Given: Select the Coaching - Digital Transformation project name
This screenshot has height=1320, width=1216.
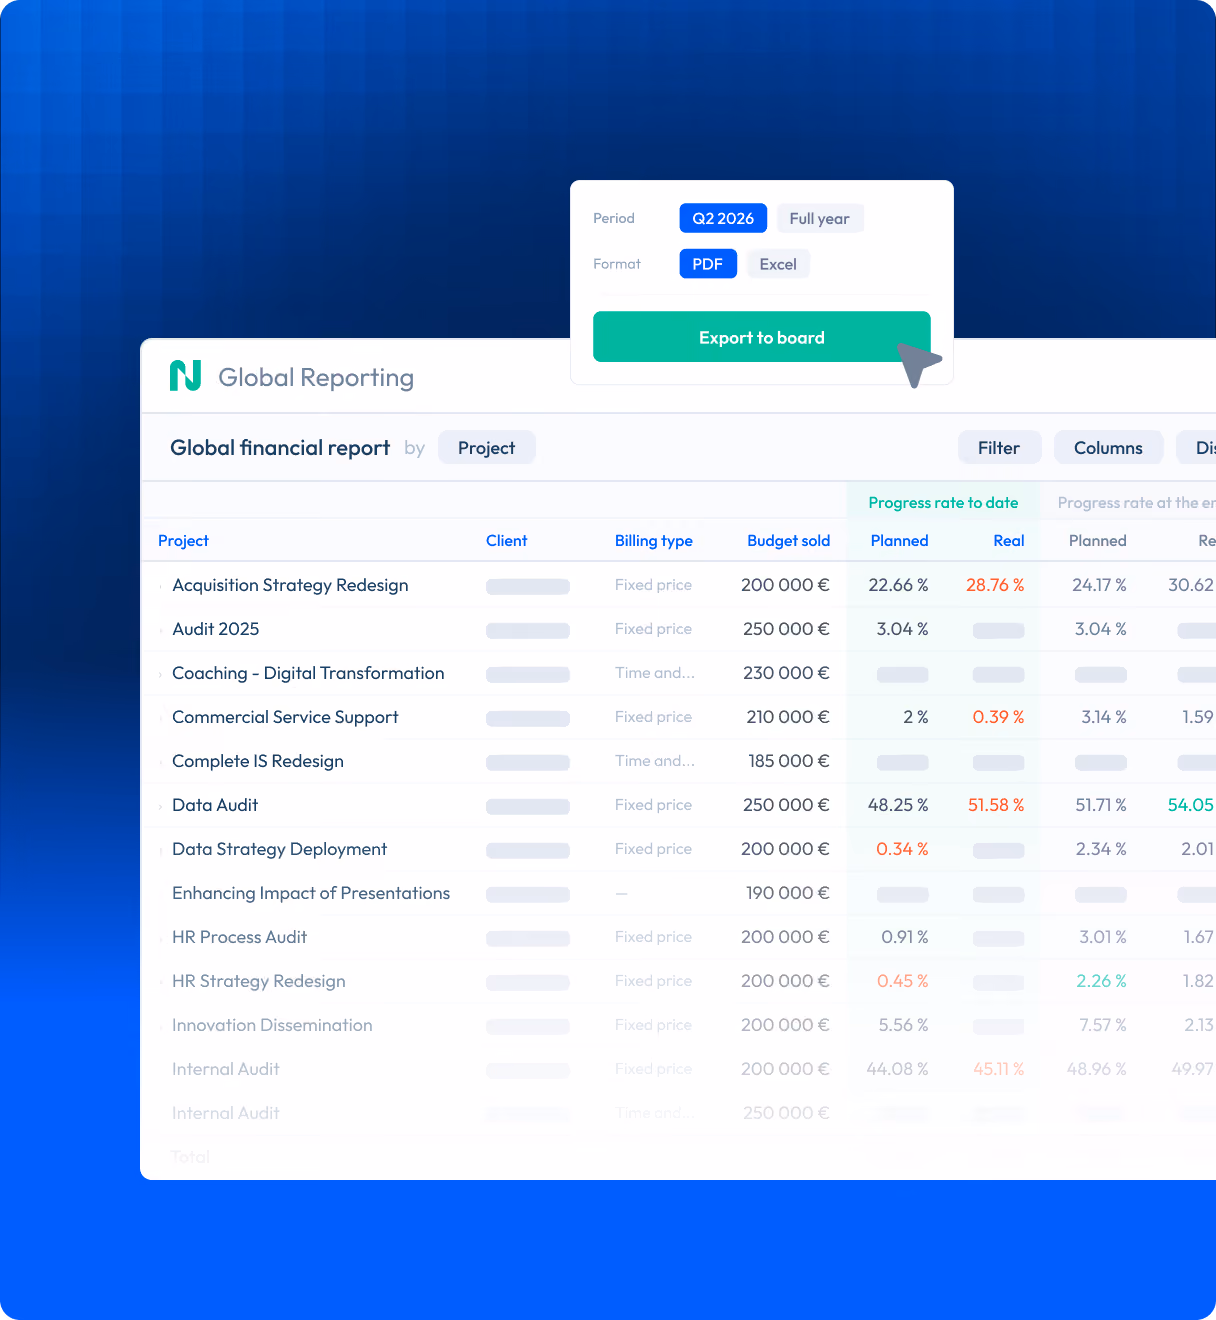Looking at the screenshot, I should 308,673.
